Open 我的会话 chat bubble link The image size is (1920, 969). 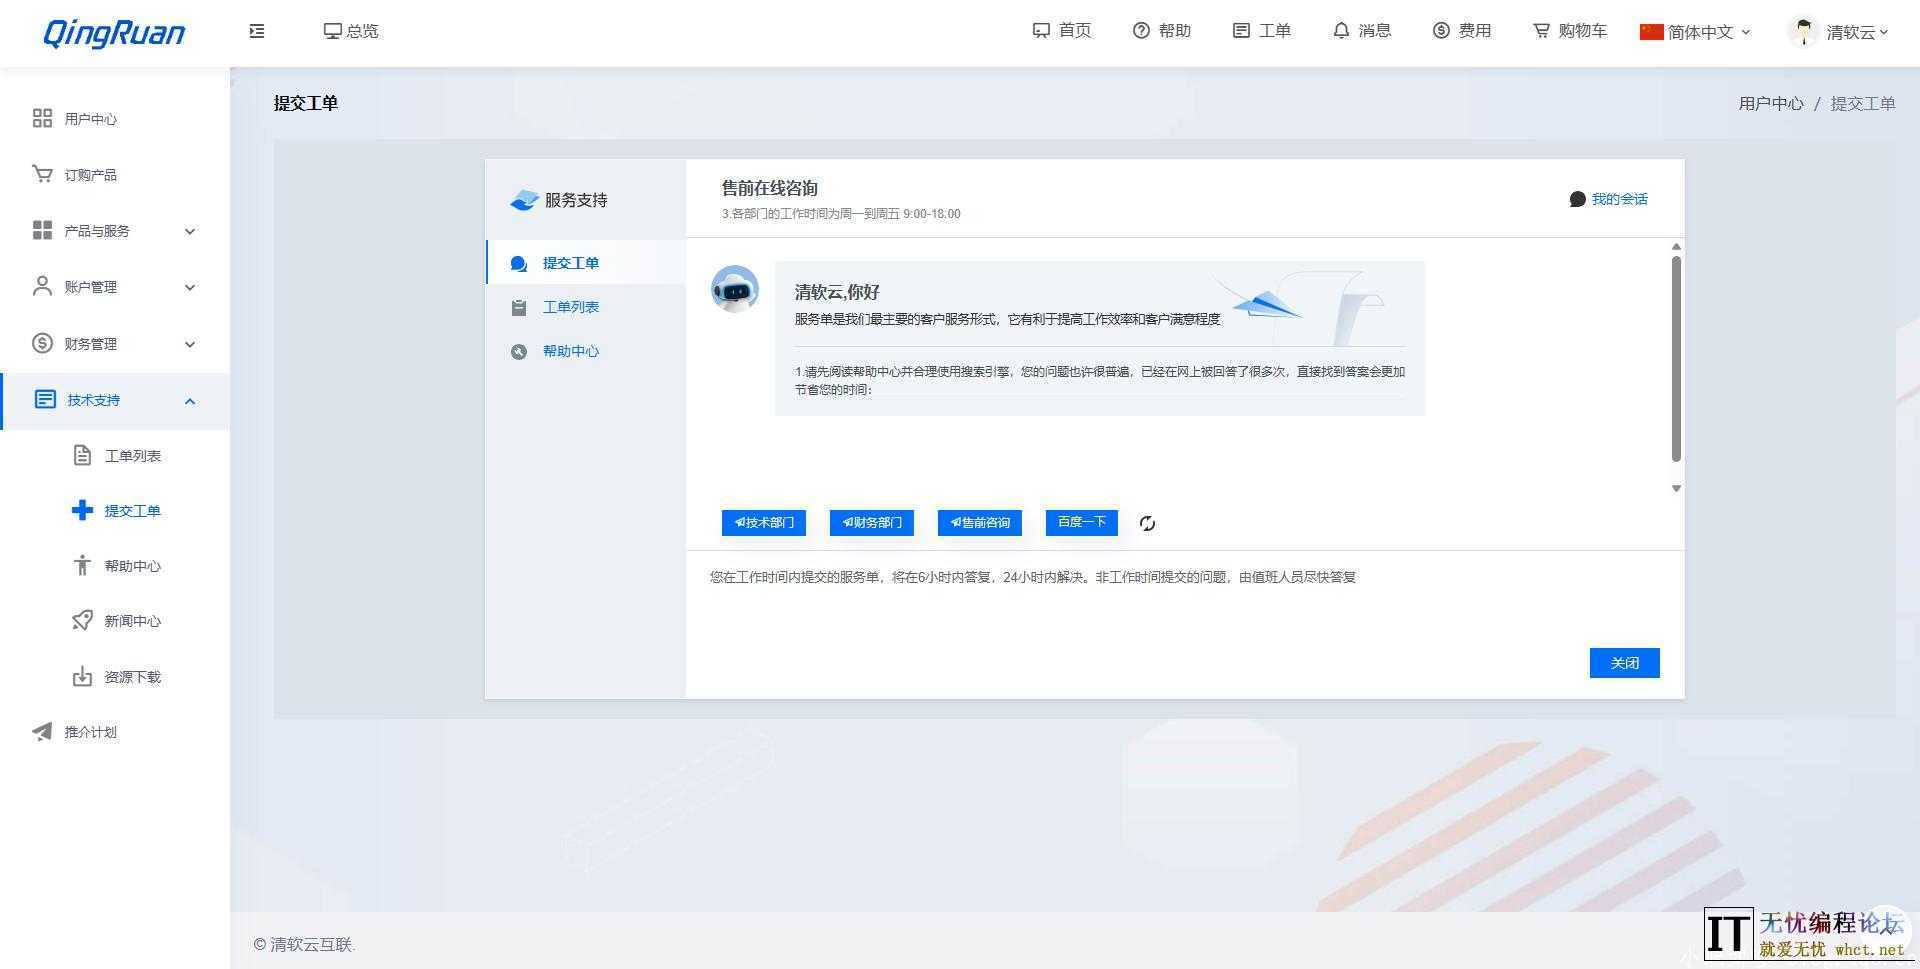[1608, 199]
